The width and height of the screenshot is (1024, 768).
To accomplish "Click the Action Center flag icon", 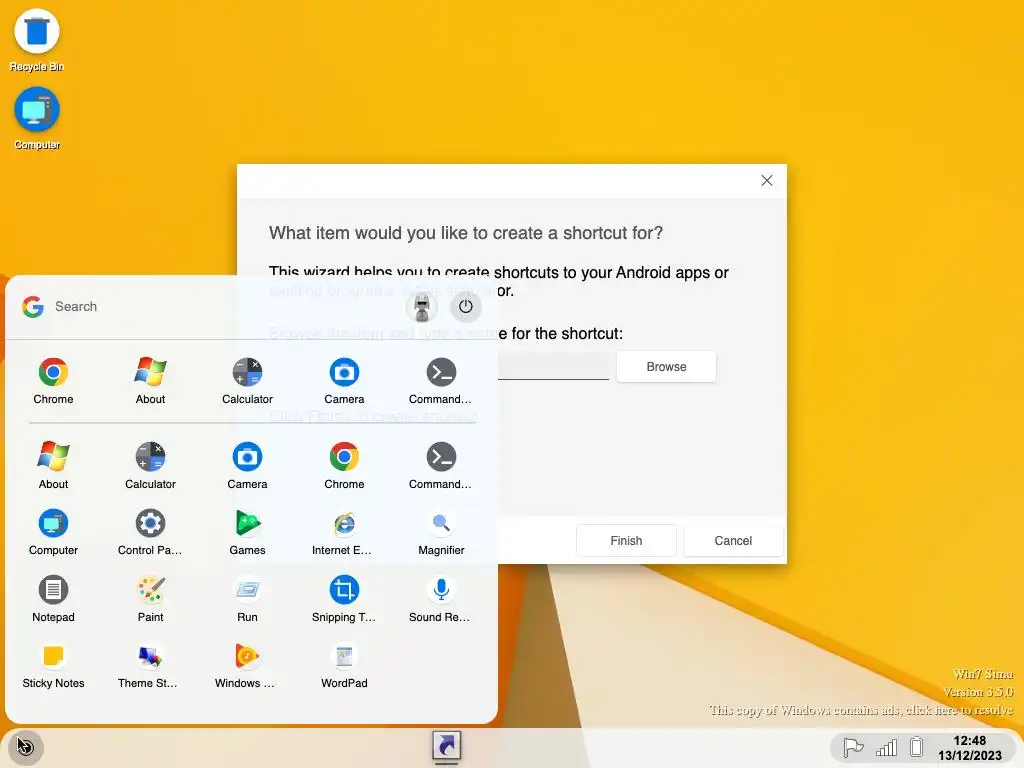I will [x=853, y=747].
